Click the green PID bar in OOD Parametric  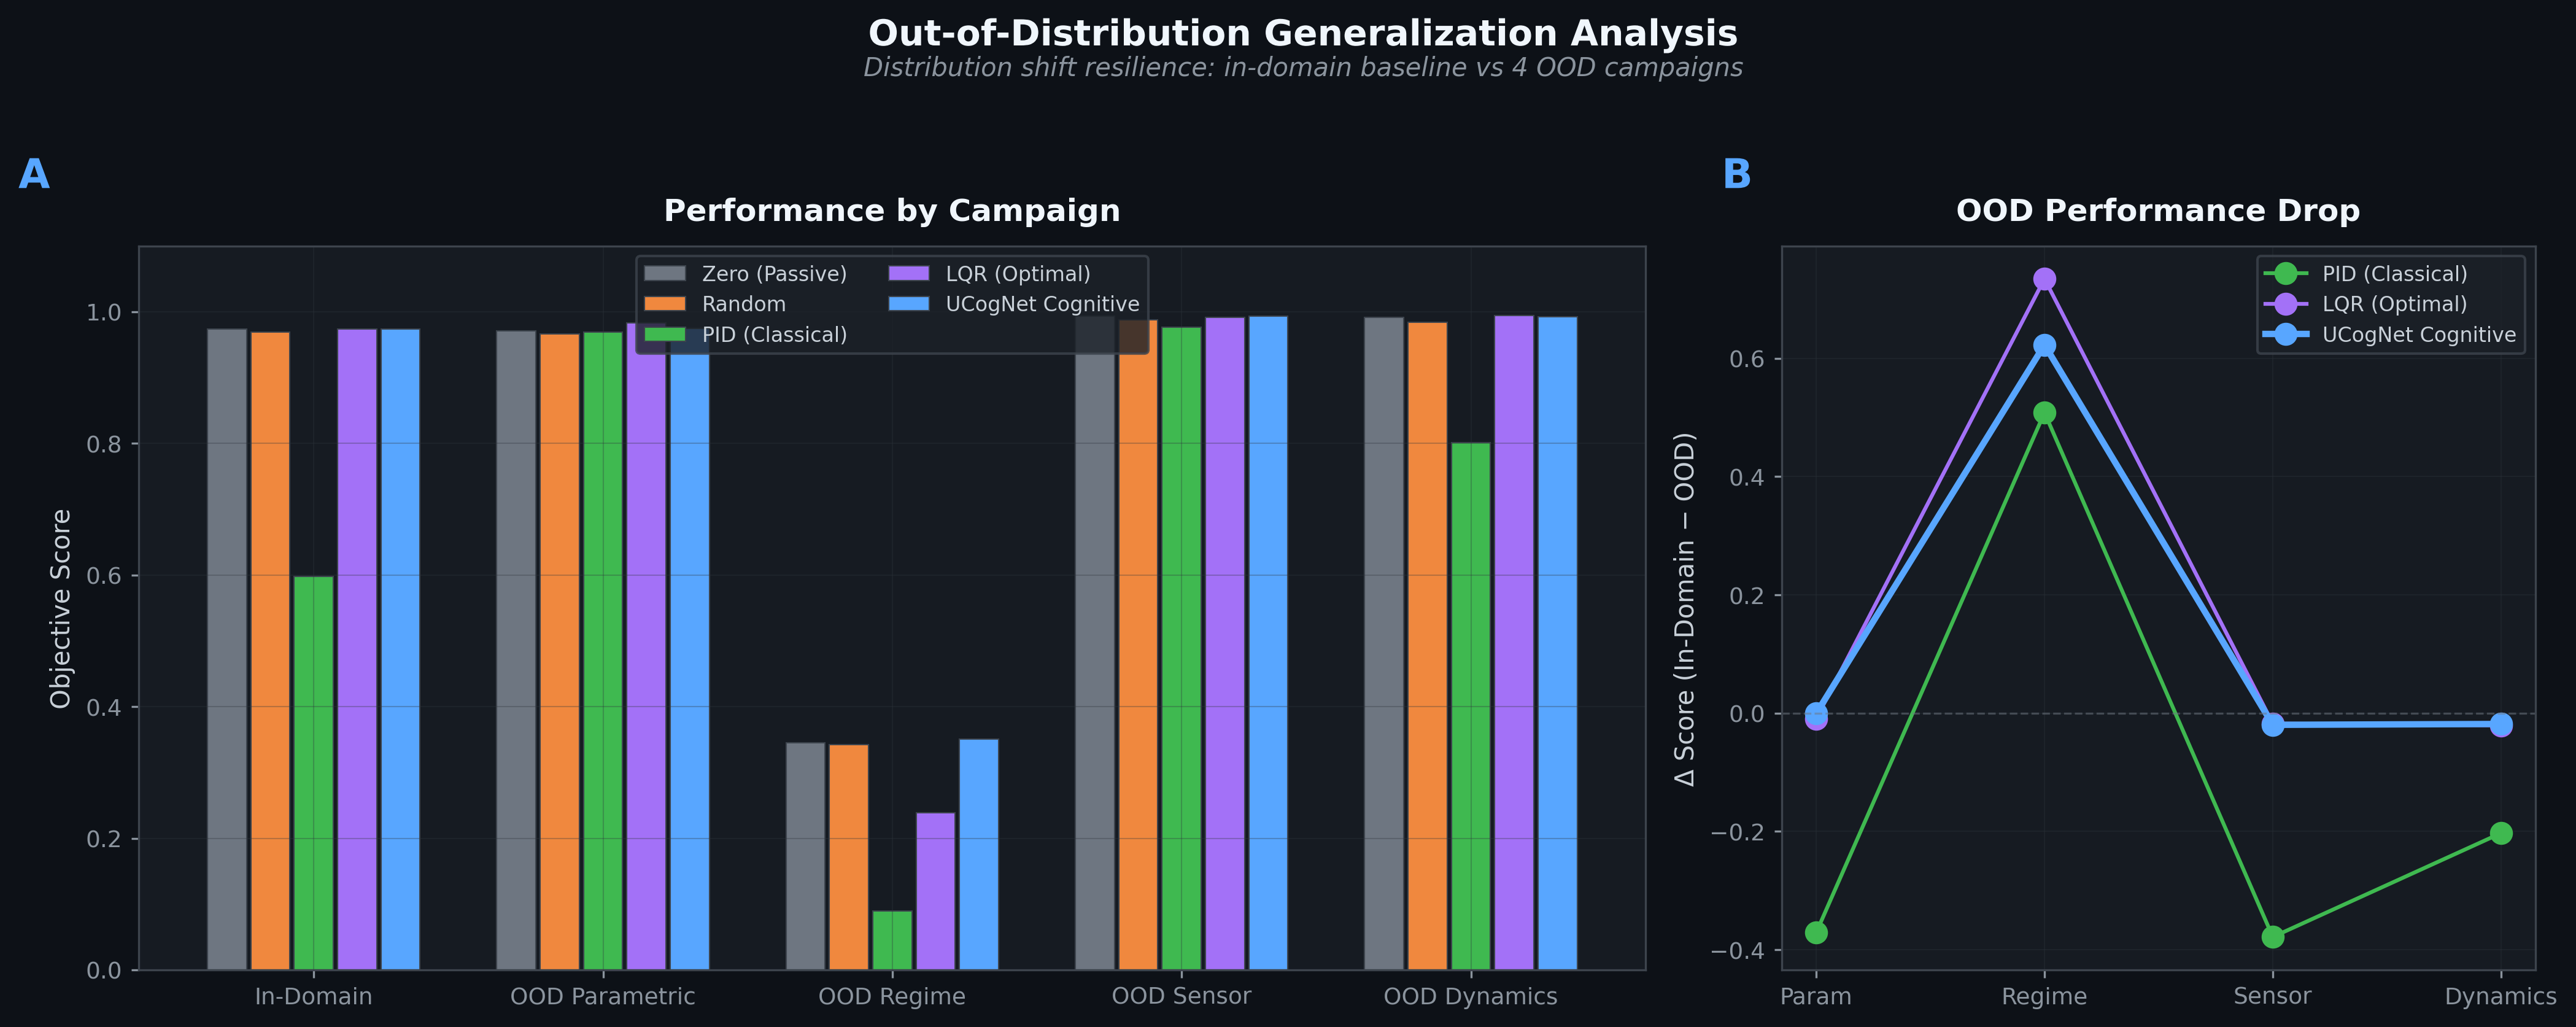[603, 651]
